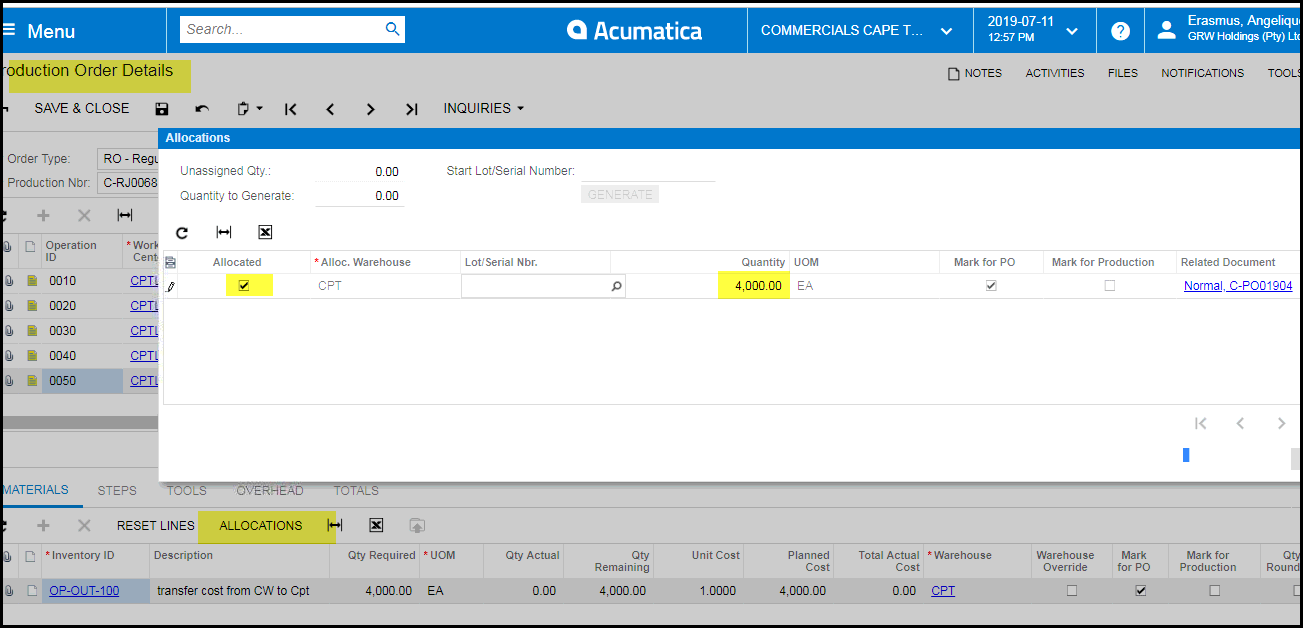Toggle Warehouse Override checkbox in materials row
1303x628 pixels.
pyautogui.click(x=1071, y=591)
